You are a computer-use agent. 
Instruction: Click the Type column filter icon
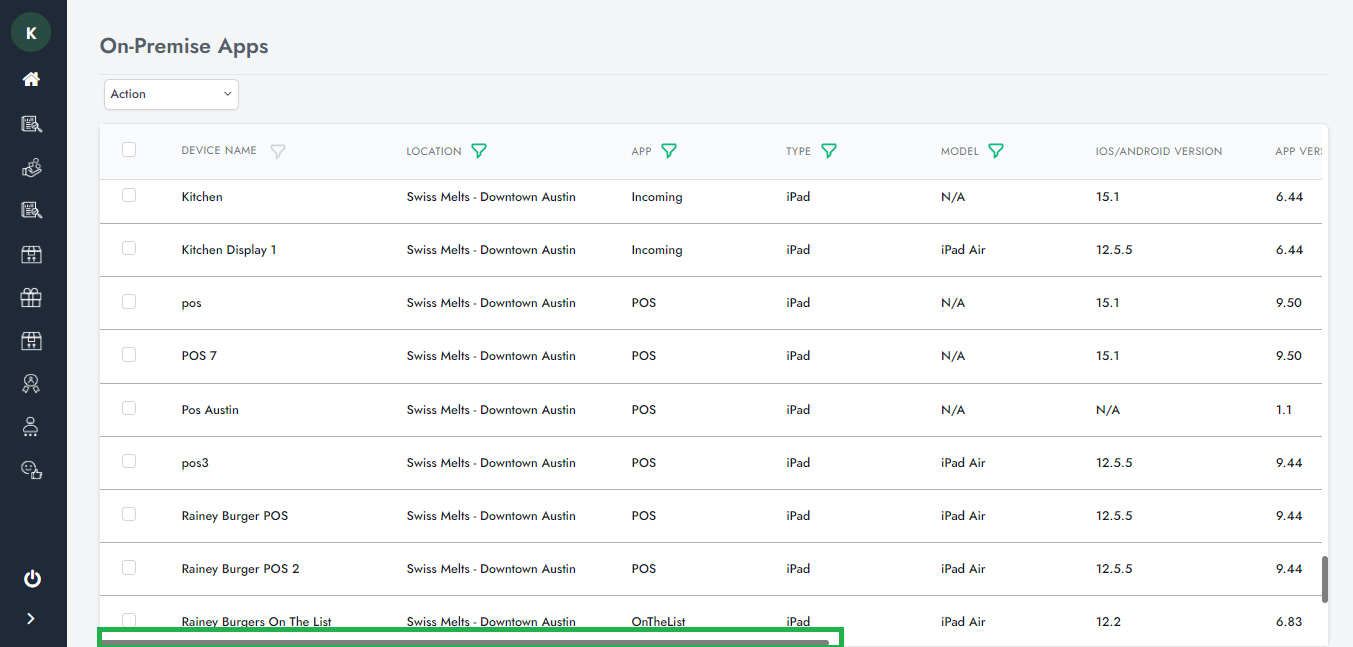pyautogui.click(x=829, y=151)
